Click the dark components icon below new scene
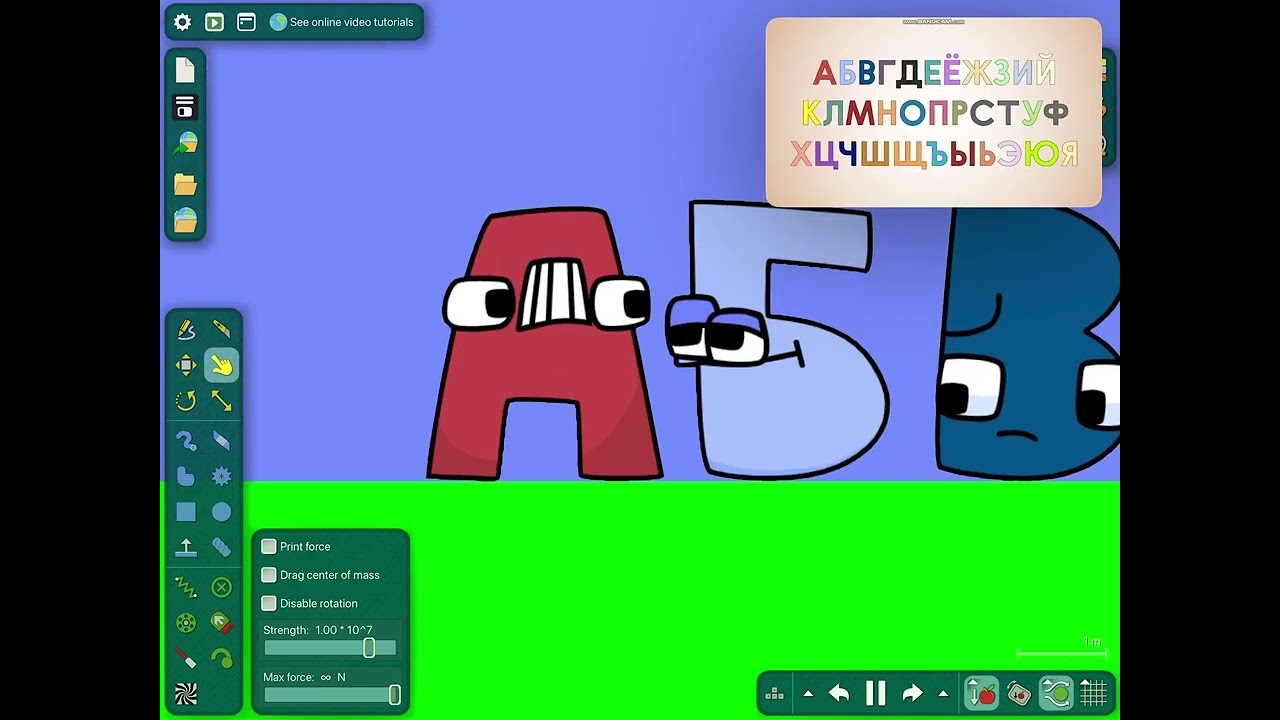Screen dimensions: 1280x720 (185, 107)
